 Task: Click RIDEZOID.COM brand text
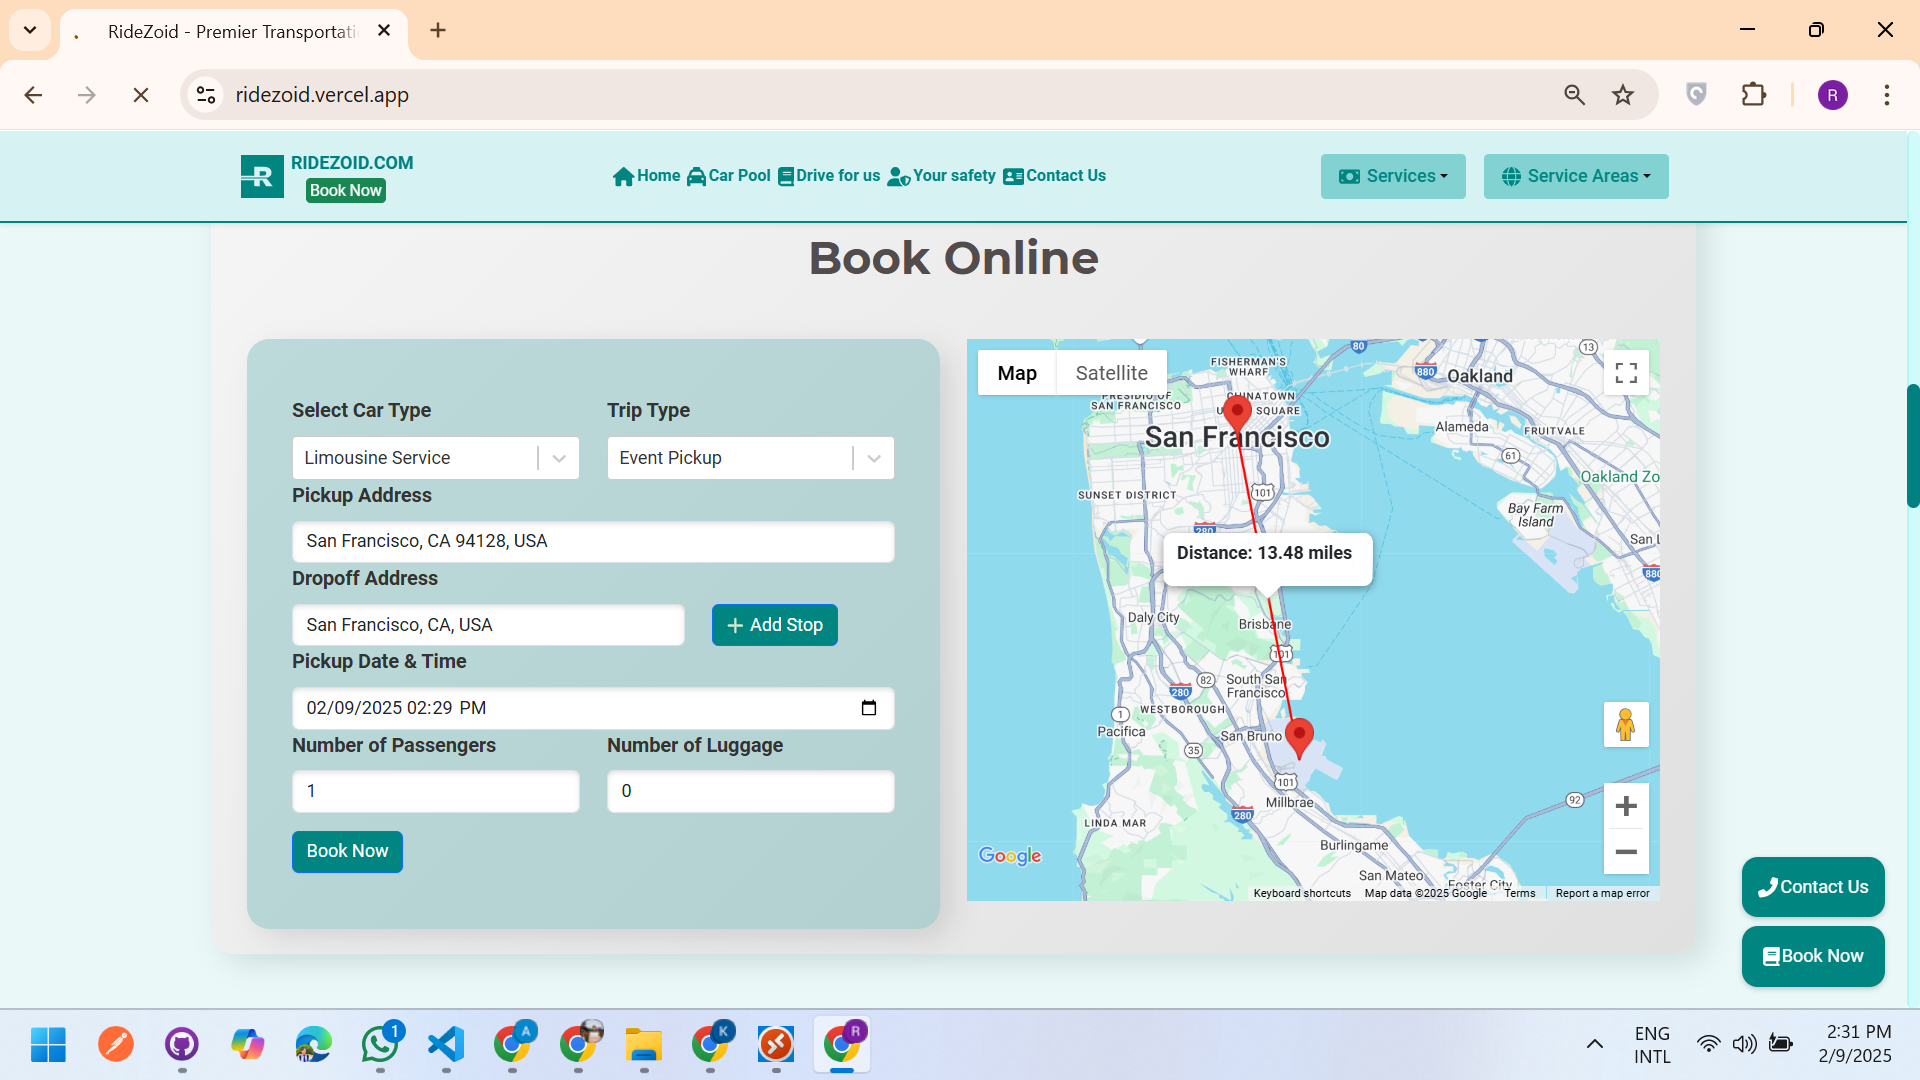pyautogui.click(x=352, y=163)
